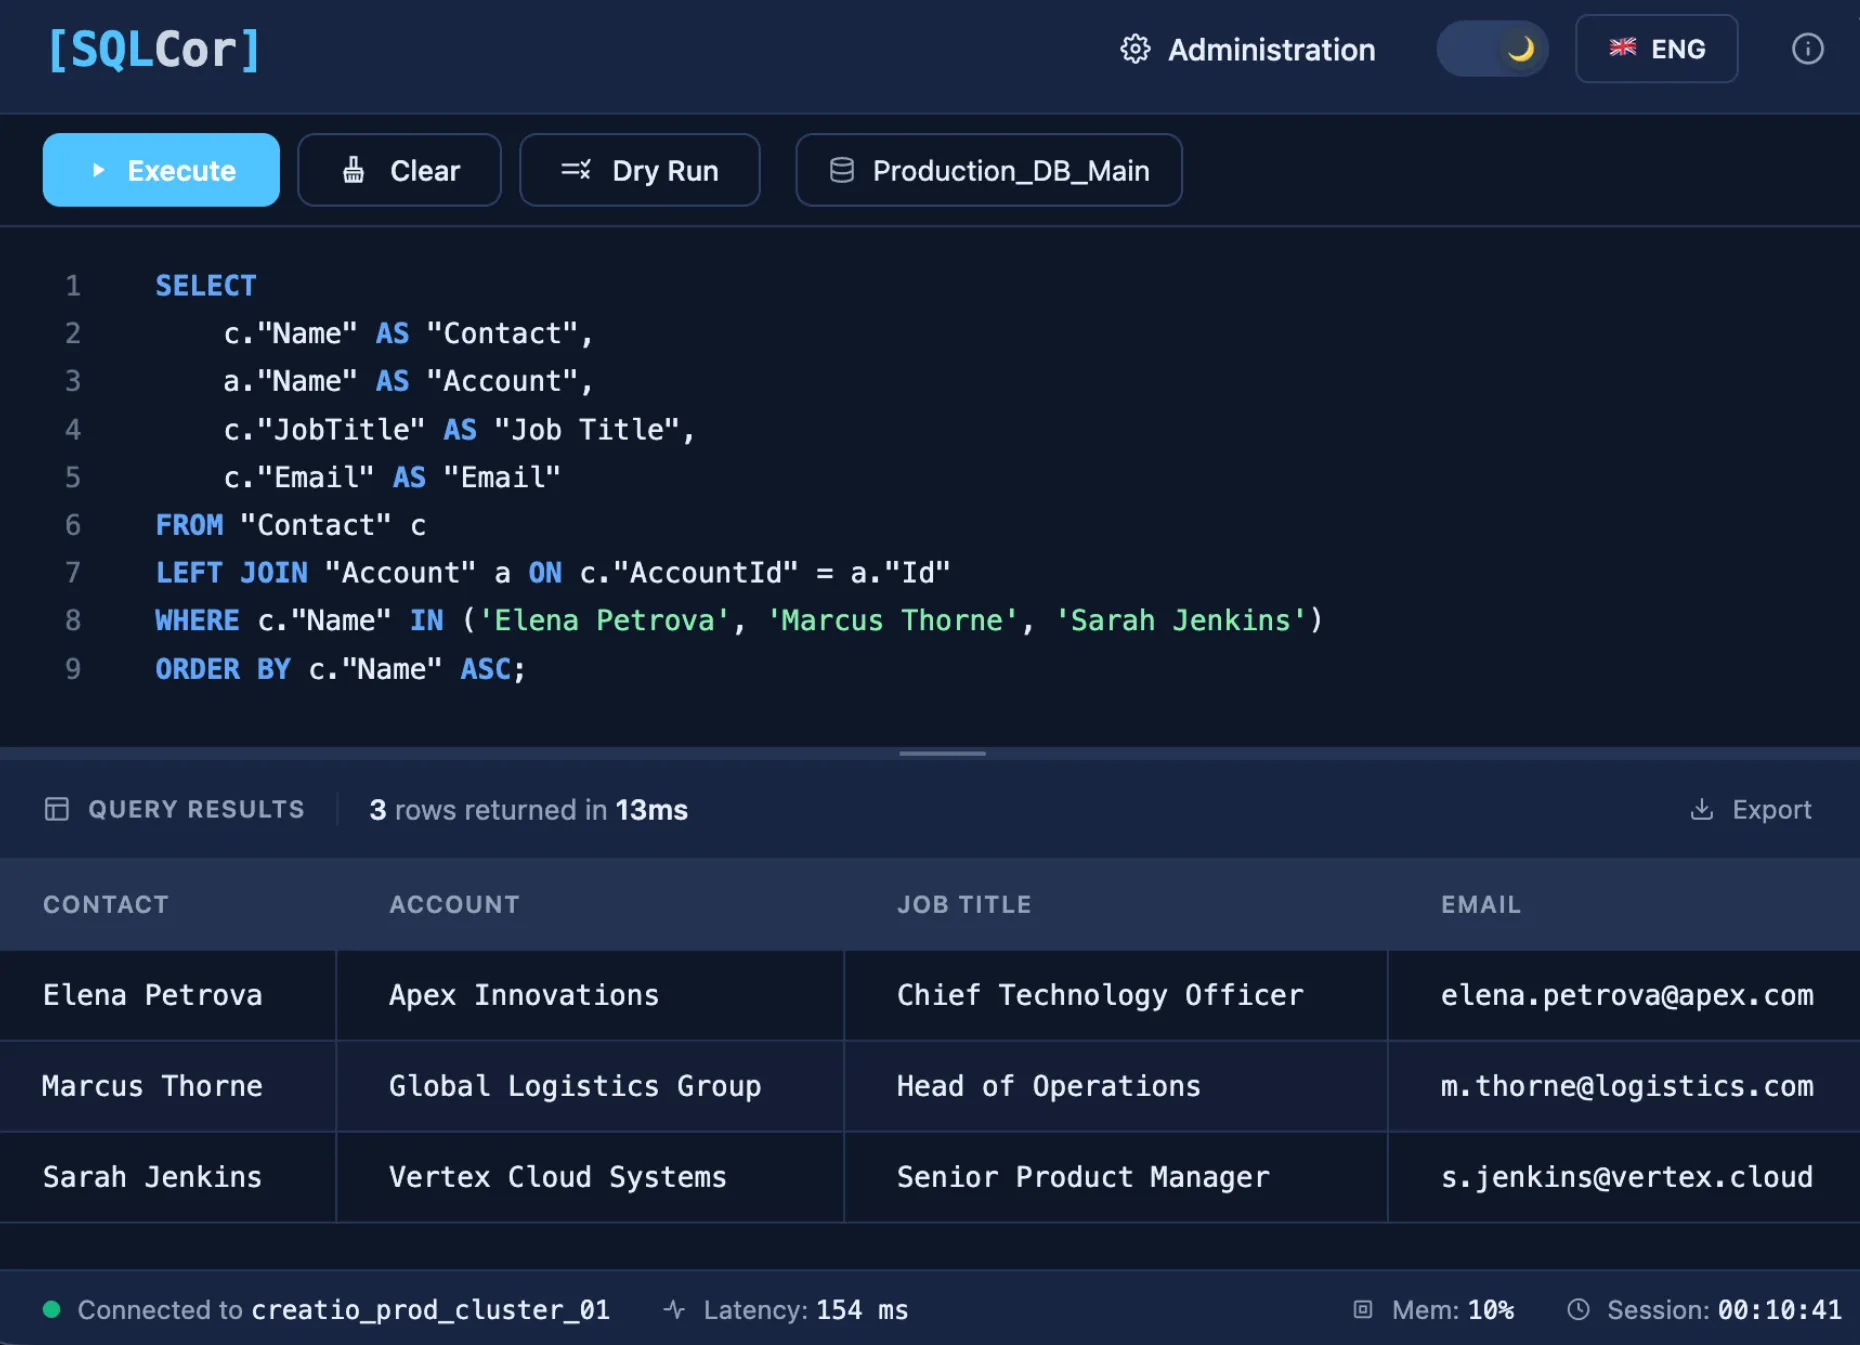Click line number 9 in the editor
The height and width of the screenshot is (1345, 1860).
tap(73, 669)
